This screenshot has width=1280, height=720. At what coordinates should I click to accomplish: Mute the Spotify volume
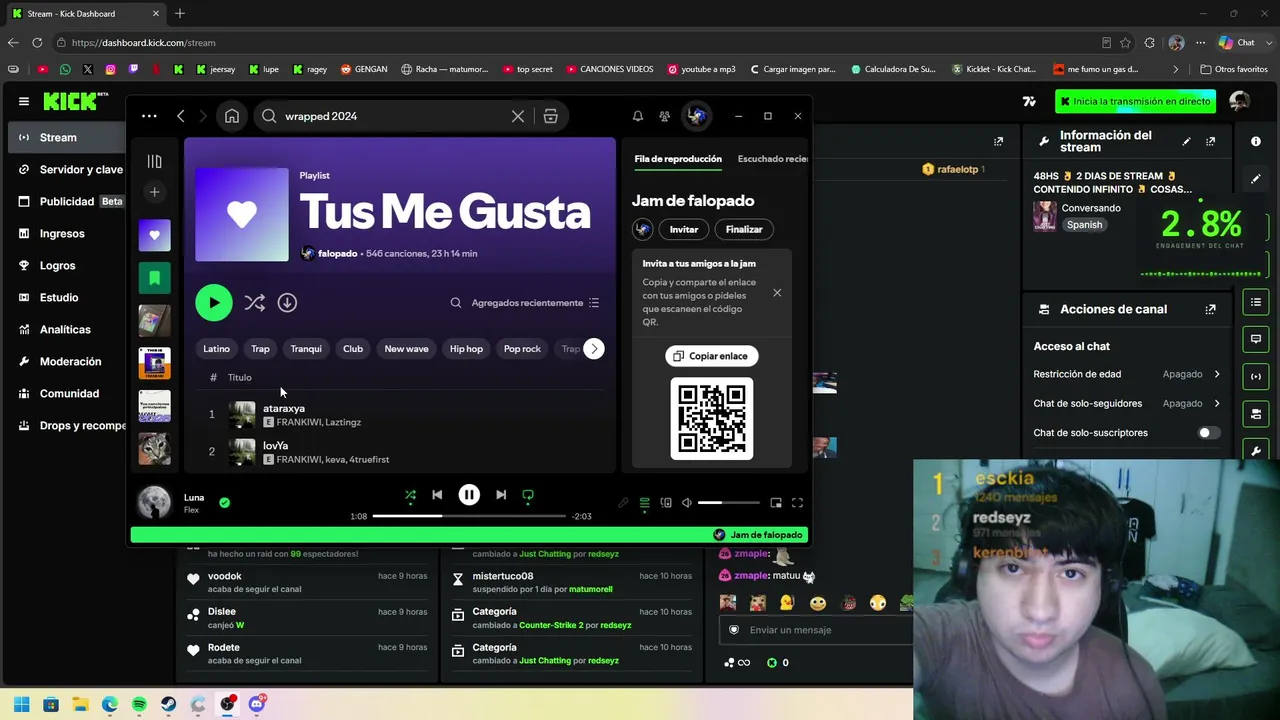point(687,503)
